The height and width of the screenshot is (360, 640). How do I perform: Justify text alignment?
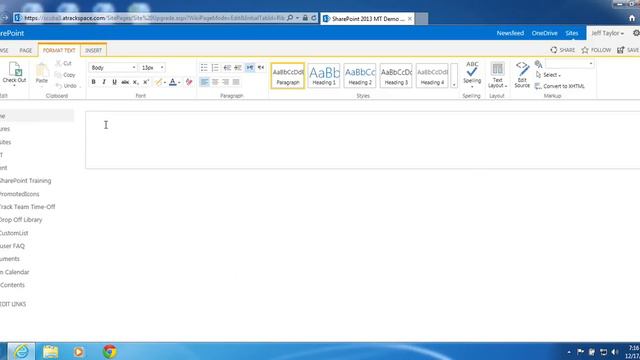[236, 82]
